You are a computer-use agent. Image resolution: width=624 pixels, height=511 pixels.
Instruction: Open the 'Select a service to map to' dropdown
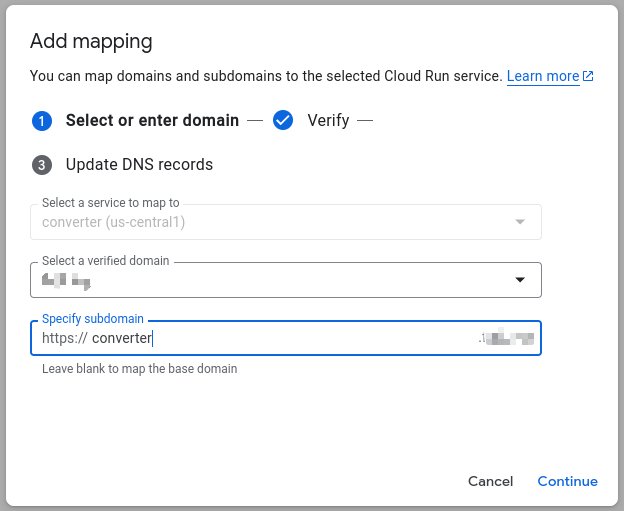[270, 222]
